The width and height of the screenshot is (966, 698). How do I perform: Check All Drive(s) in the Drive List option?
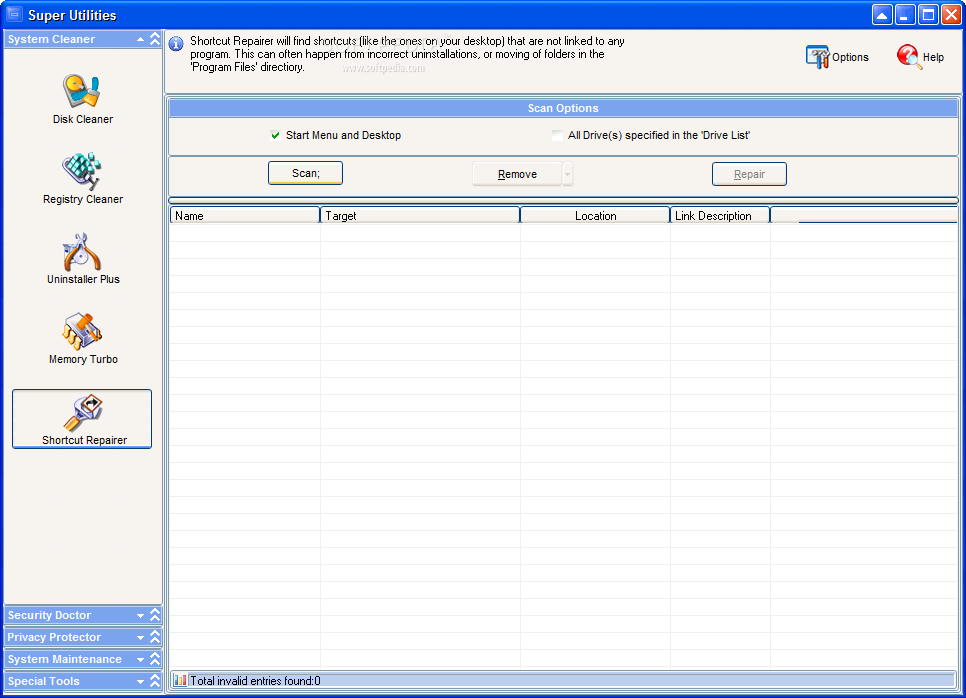557,135
